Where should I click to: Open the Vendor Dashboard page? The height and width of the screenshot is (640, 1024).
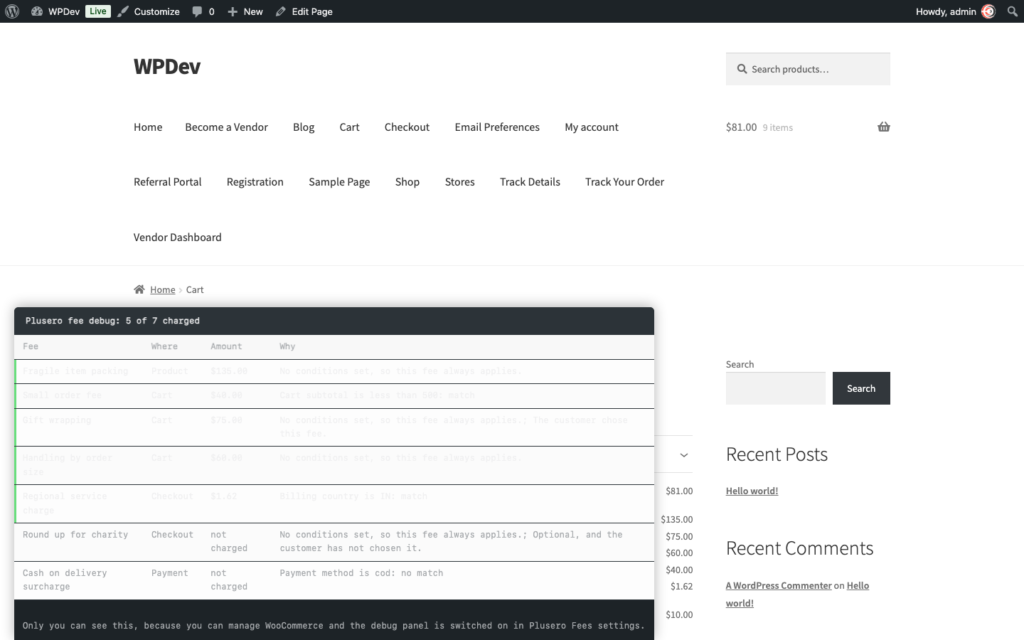[x=177, y=237]
